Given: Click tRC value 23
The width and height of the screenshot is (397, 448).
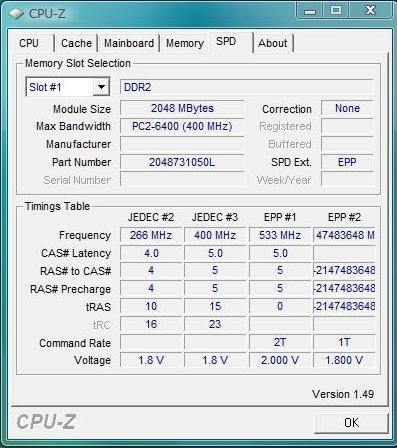Looking at the screenshot, I should [x=215, y=324].
